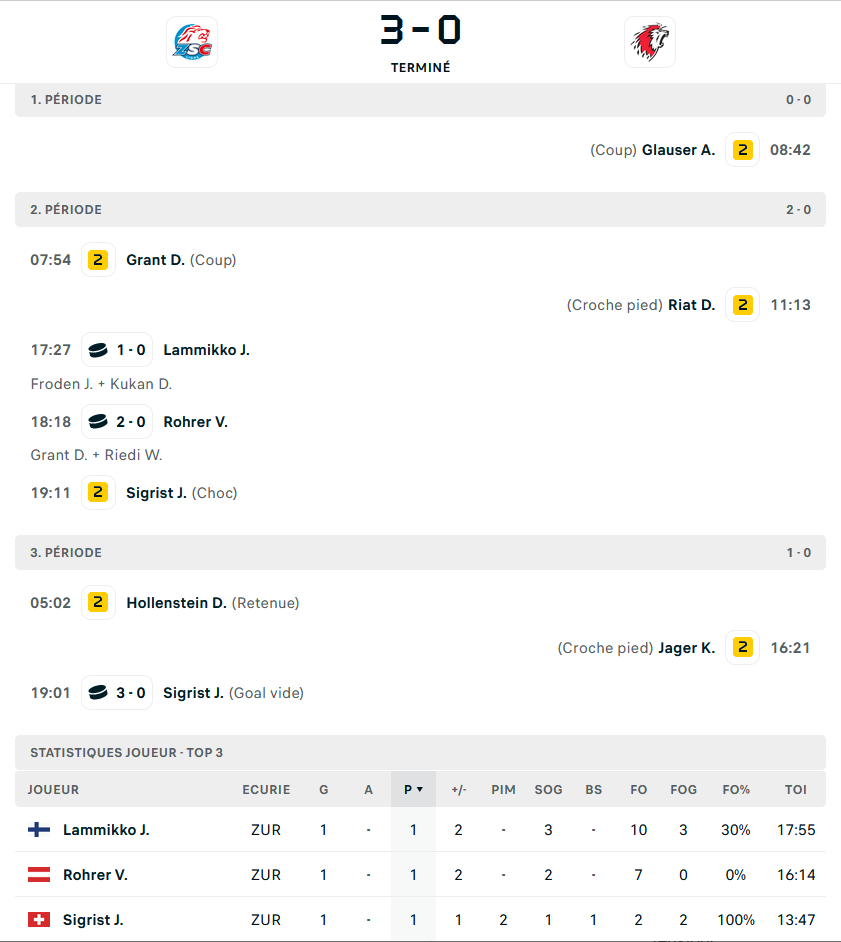This screenshot has width=841, height=942.
Task: Click Finland flag next to Lammikko J.
Action: click(39, 830)
